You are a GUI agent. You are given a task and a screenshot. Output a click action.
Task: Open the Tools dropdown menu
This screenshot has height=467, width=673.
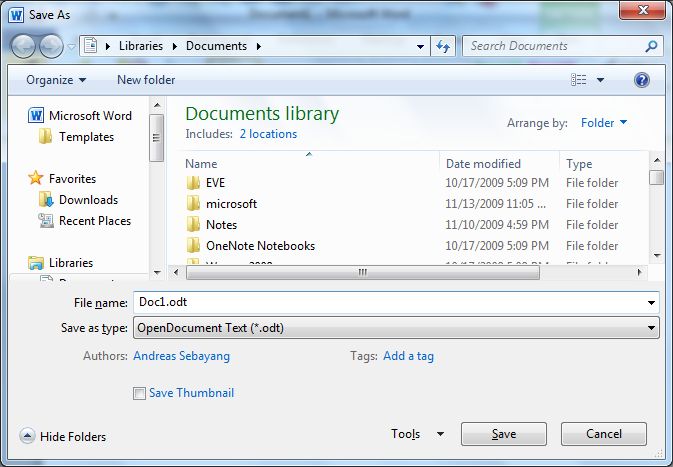coord(417,434)
